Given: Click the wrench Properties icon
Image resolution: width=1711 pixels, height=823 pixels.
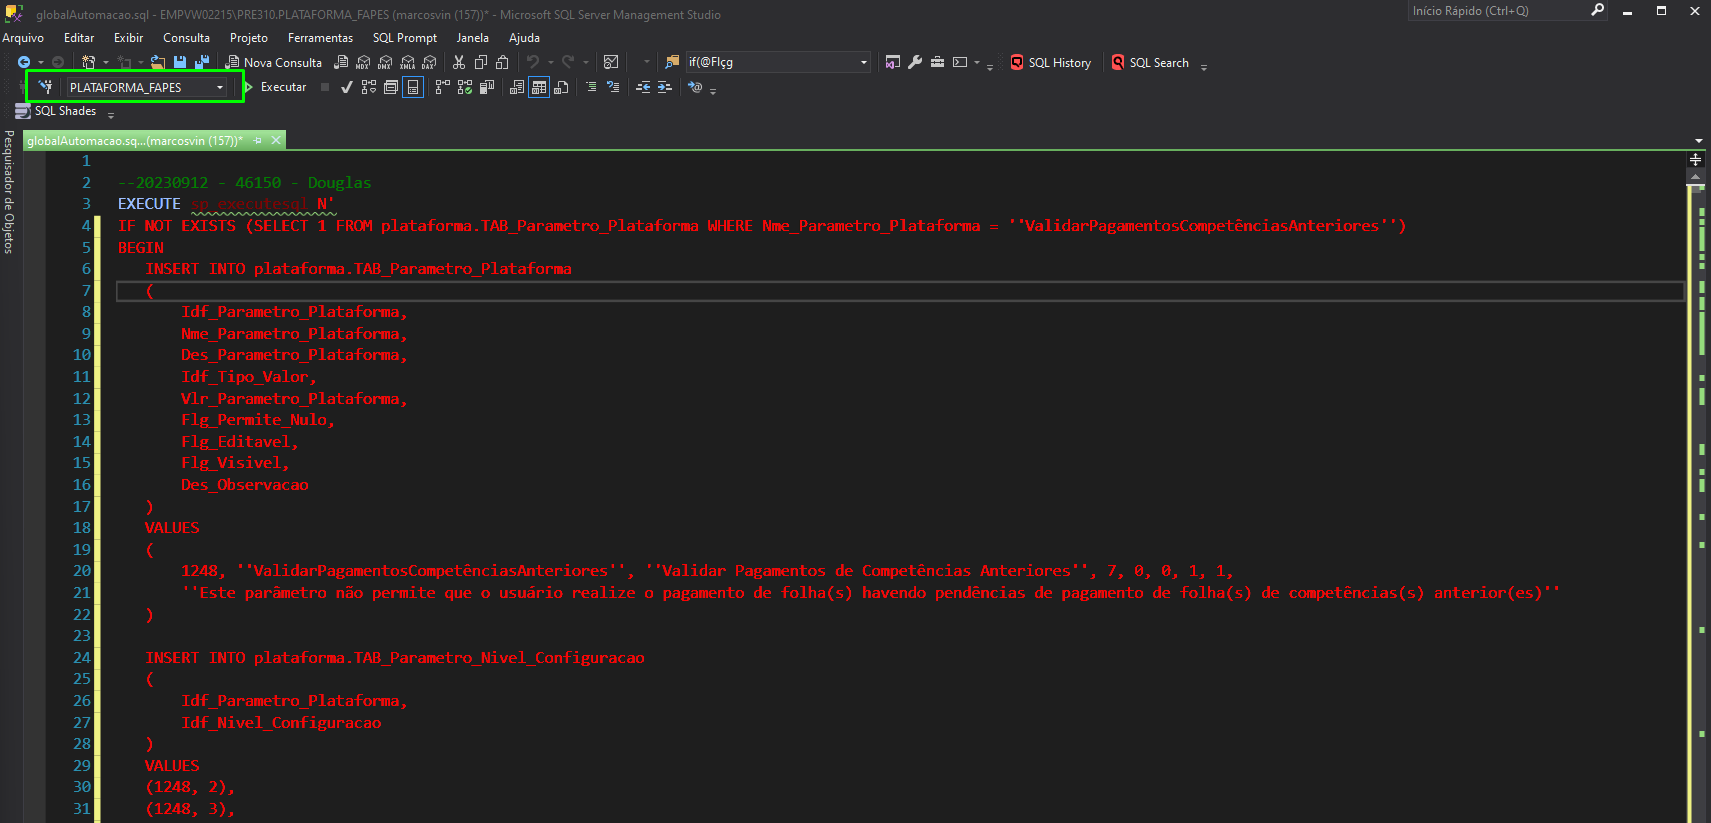Looking at the screenshot, I should [x=915, y=62].
